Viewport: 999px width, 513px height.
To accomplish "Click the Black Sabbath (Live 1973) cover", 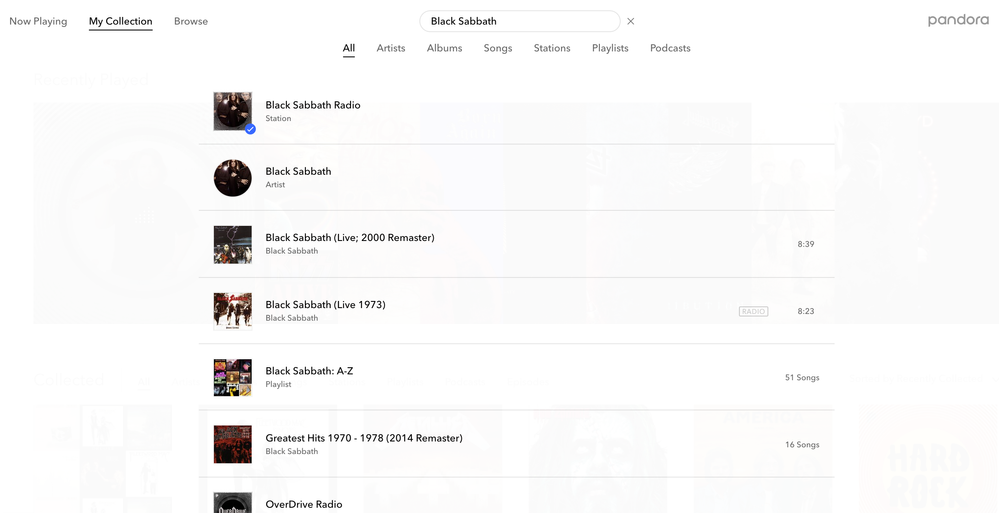I will (232, 311).
